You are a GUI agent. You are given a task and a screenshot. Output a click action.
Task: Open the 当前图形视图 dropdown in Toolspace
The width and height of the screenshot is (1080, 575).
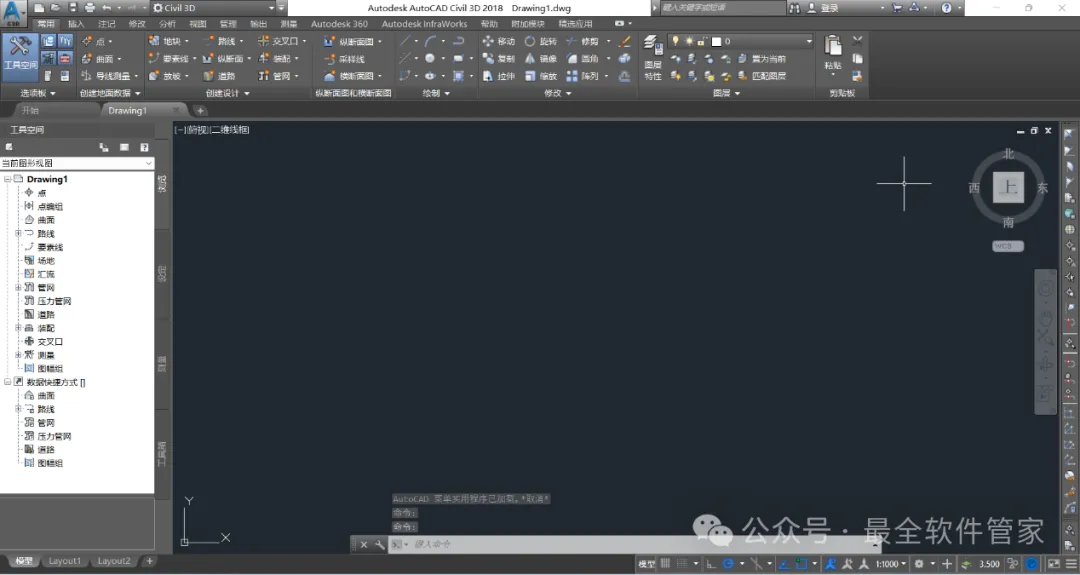[77, 163]
